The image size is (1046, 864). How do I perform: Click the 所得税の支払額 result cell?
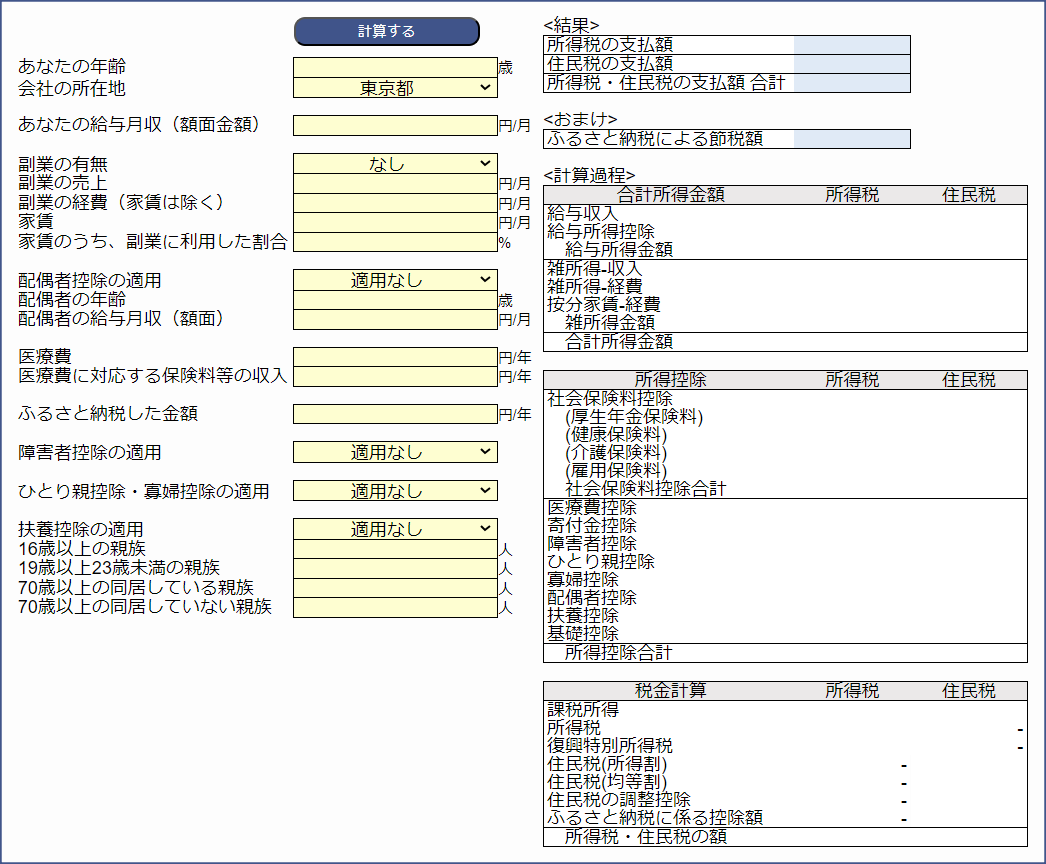click(852, 45)
